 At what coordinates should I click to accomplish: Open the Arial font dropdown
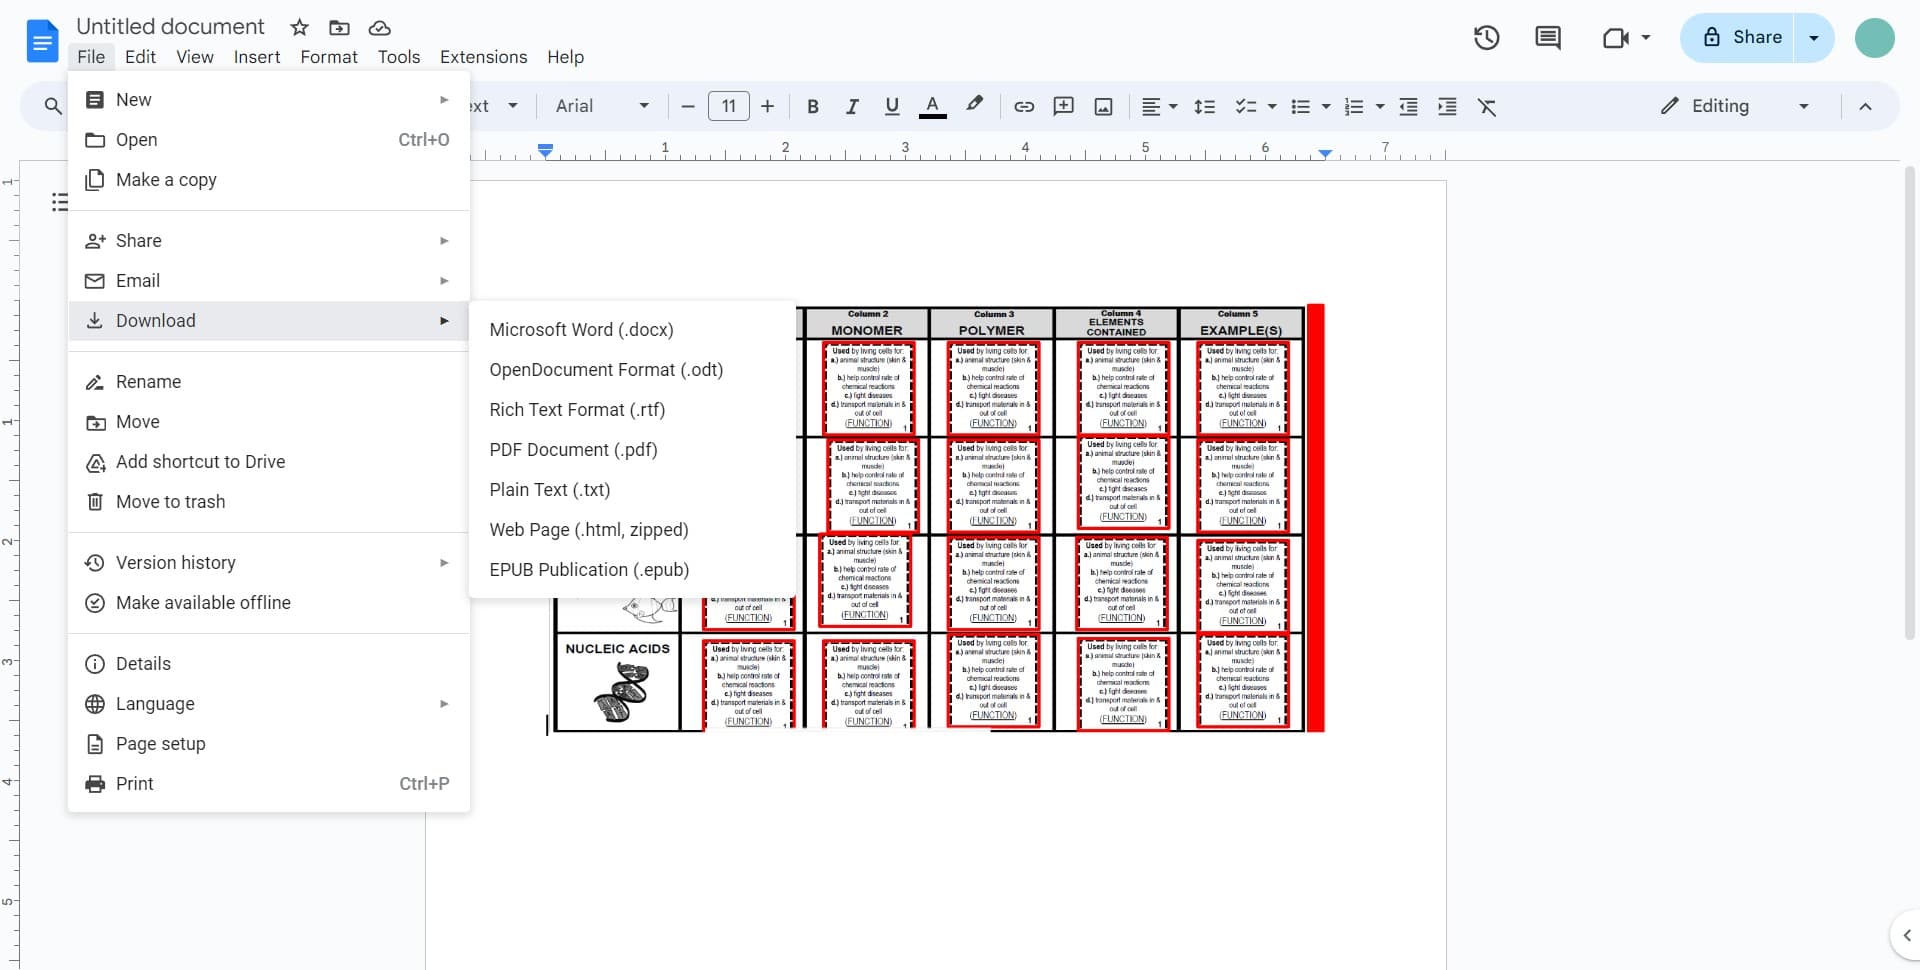pyautogui.click(x=602, y=106)
